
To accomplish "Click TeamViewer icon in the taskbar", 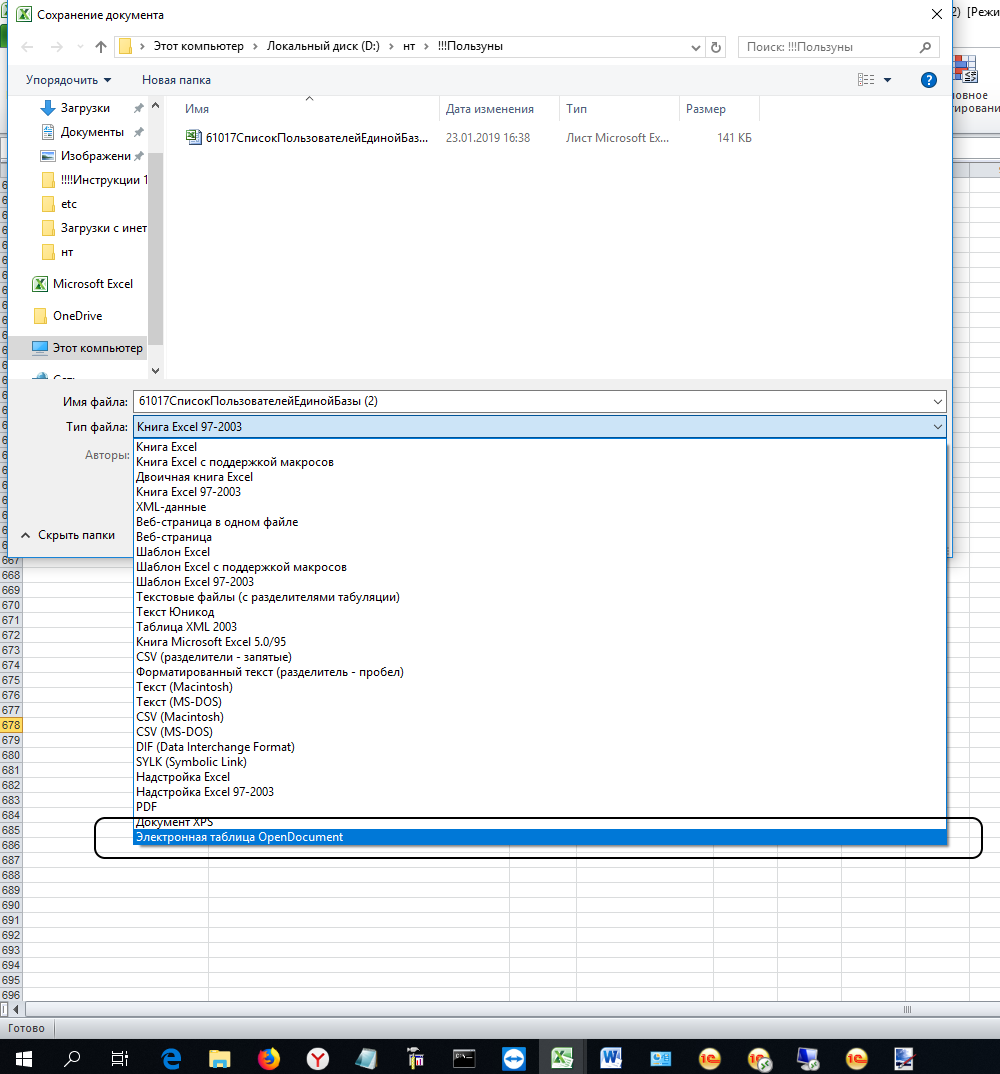I will (513, 1058).
